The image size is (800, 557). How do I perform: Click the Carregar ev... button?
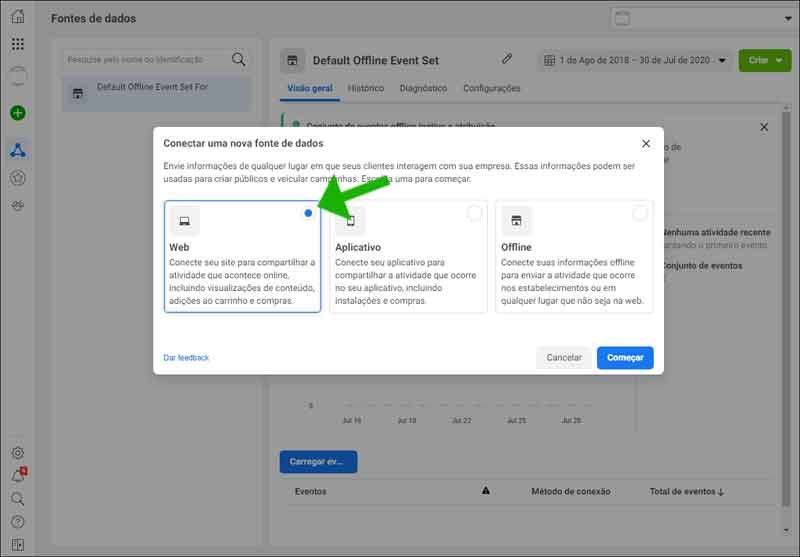click(318, 462)
